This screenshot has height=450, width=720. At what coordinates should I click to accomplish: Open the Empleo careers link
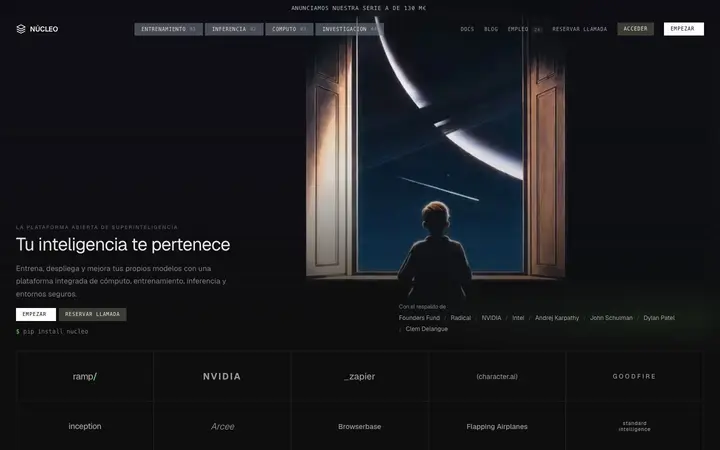pos(524,29)
